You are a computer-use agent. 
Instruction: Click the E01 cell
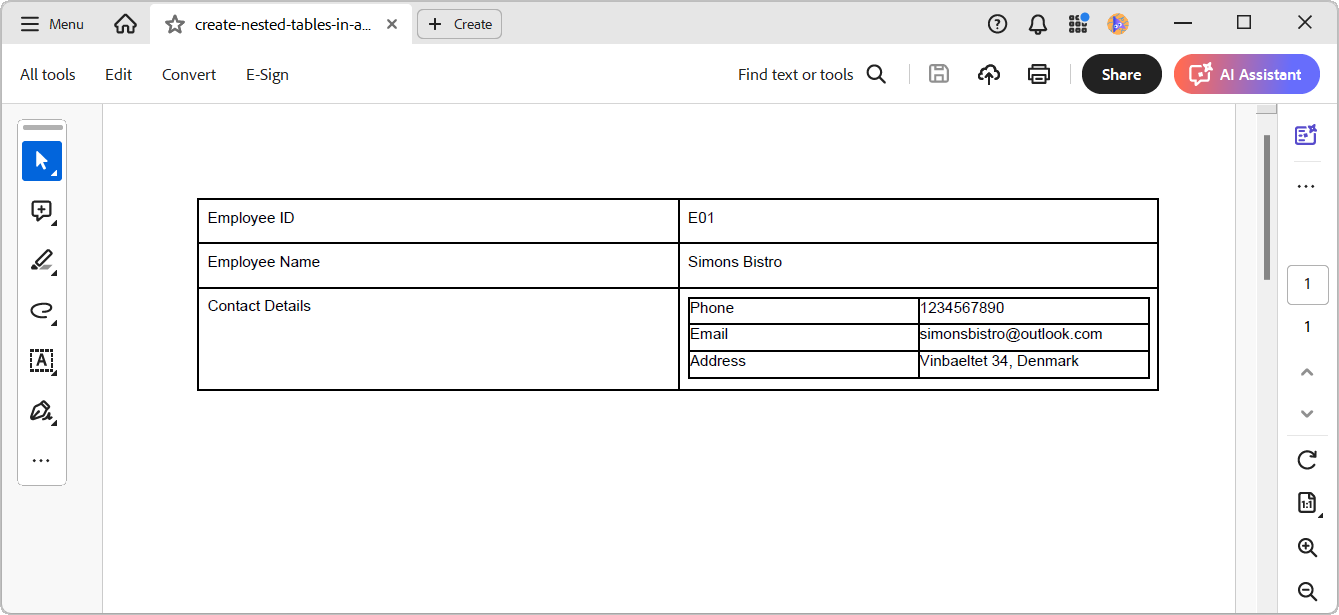[918, 221]
